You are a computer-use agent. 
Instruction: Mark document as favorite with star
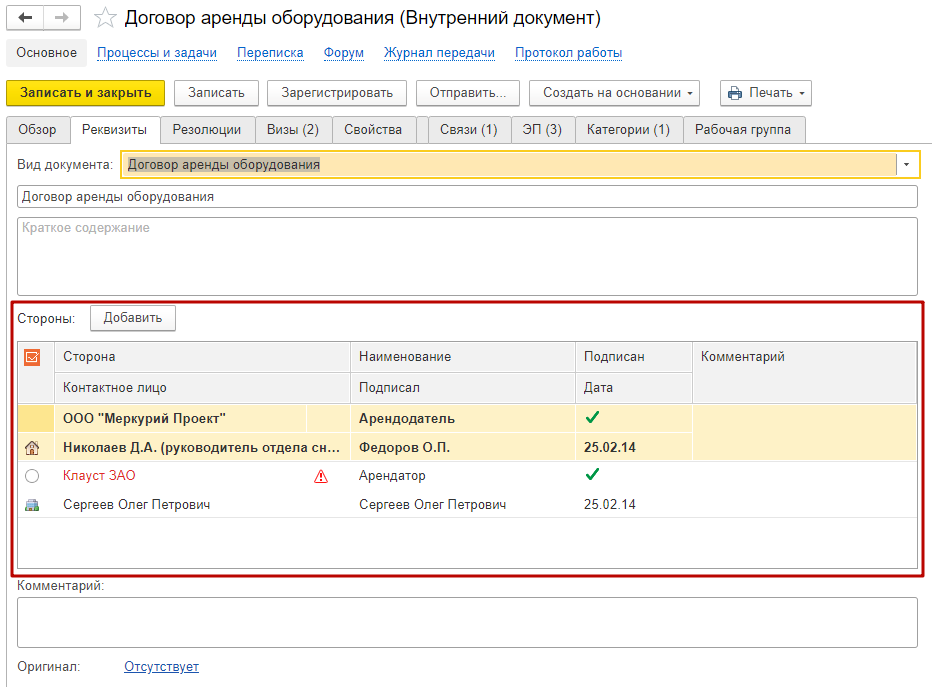[104, 19]
